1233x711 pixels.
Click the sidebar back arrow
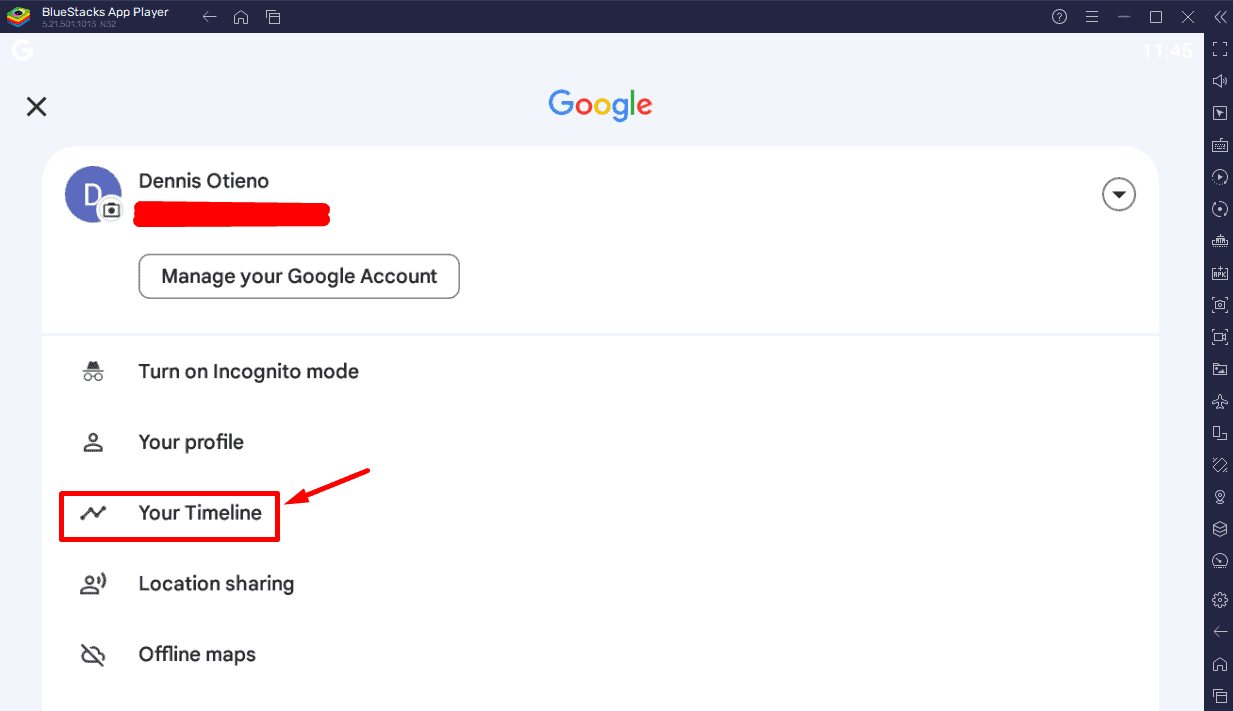(x=1219, y=632)
